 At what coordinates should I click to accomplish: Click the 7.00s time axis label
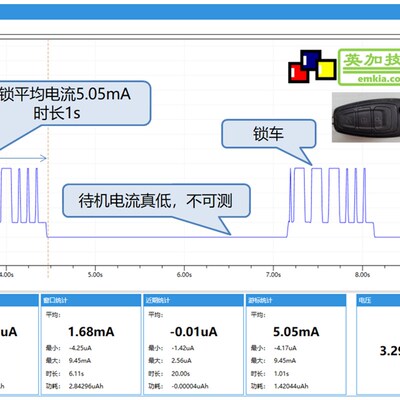273,275
